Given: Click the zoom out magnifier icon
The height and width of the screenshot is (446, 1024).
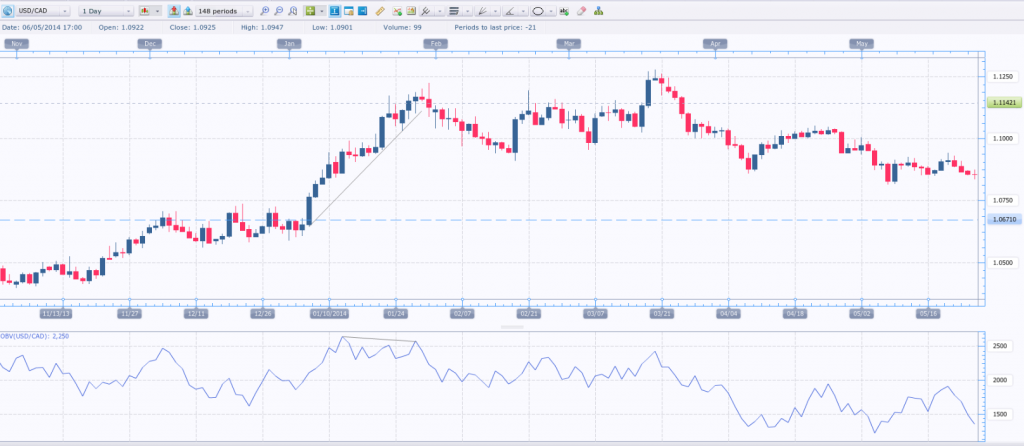Looking at the screenshot, I should pyautogui.click(x=278, y=10).
